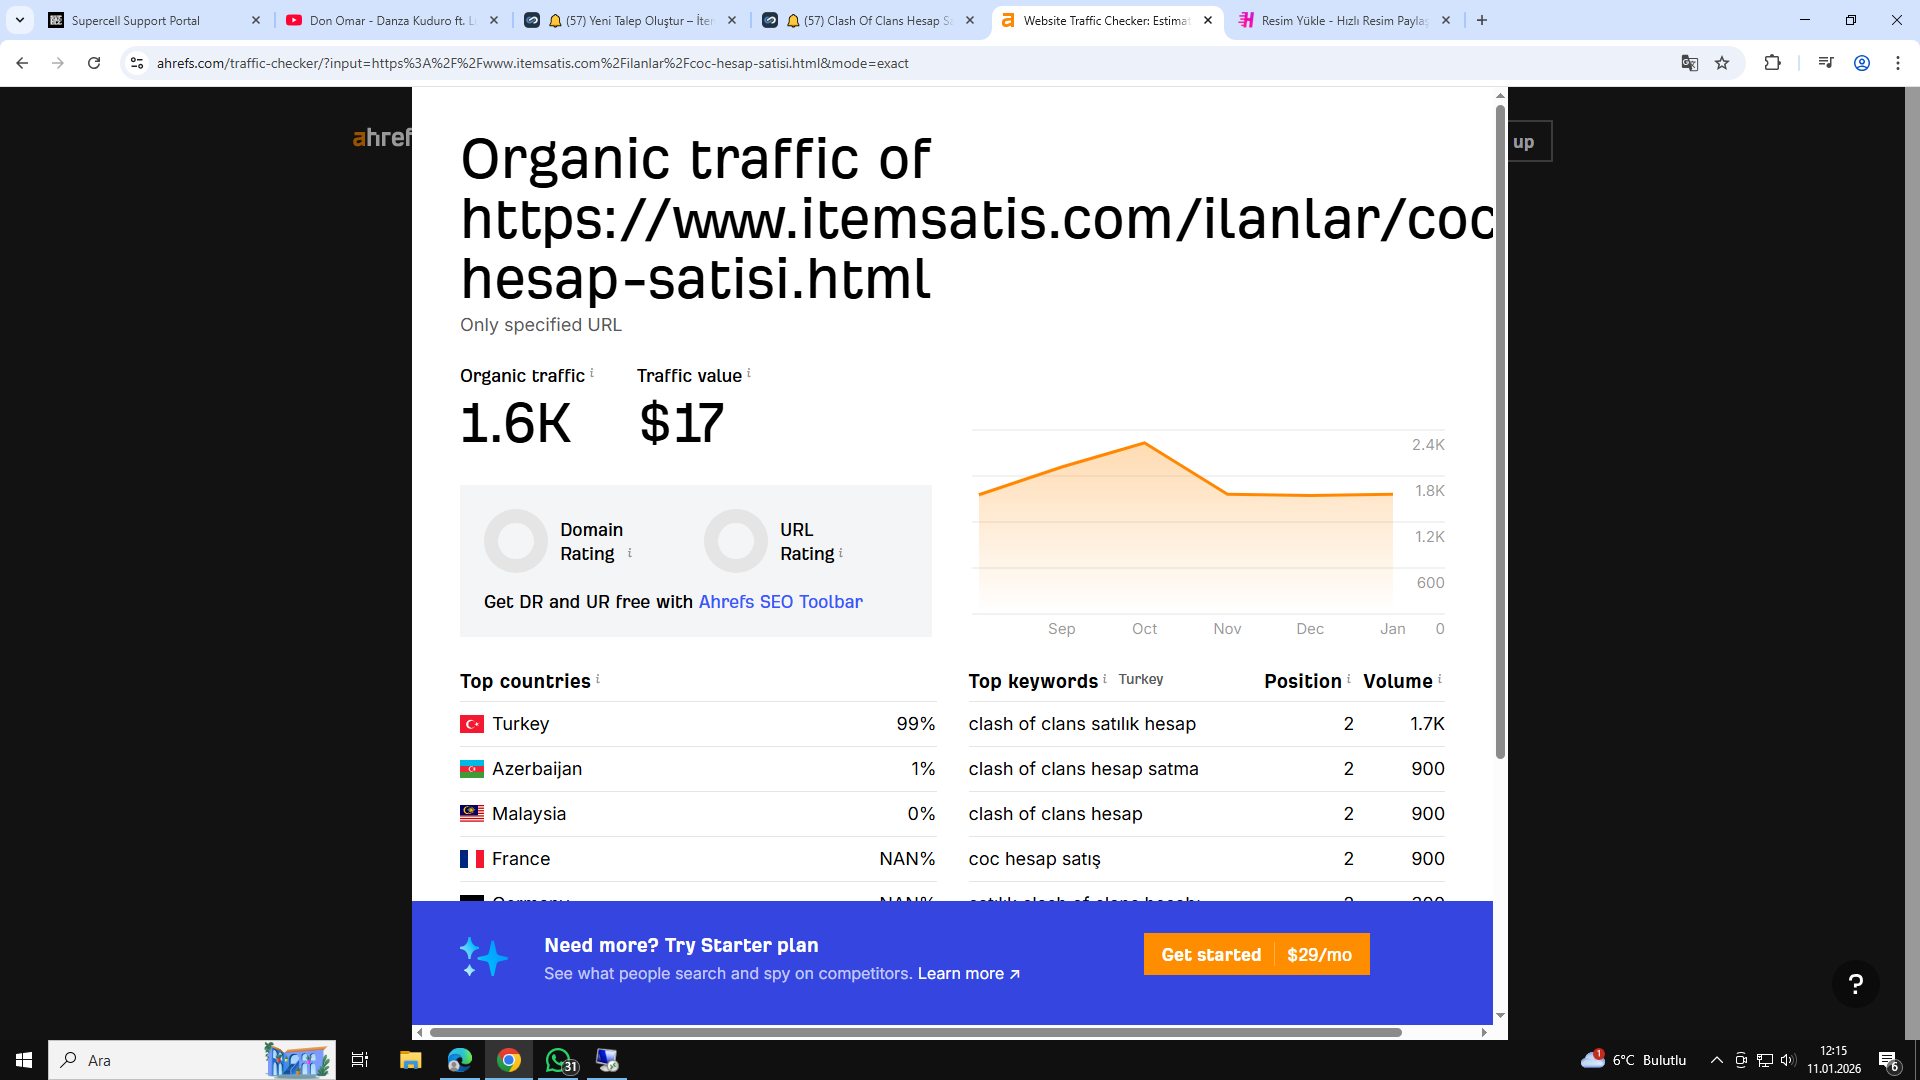Open a new browser tab
The image size is (1920, 1080).
pyautogui.click(x=1482, y=20)
